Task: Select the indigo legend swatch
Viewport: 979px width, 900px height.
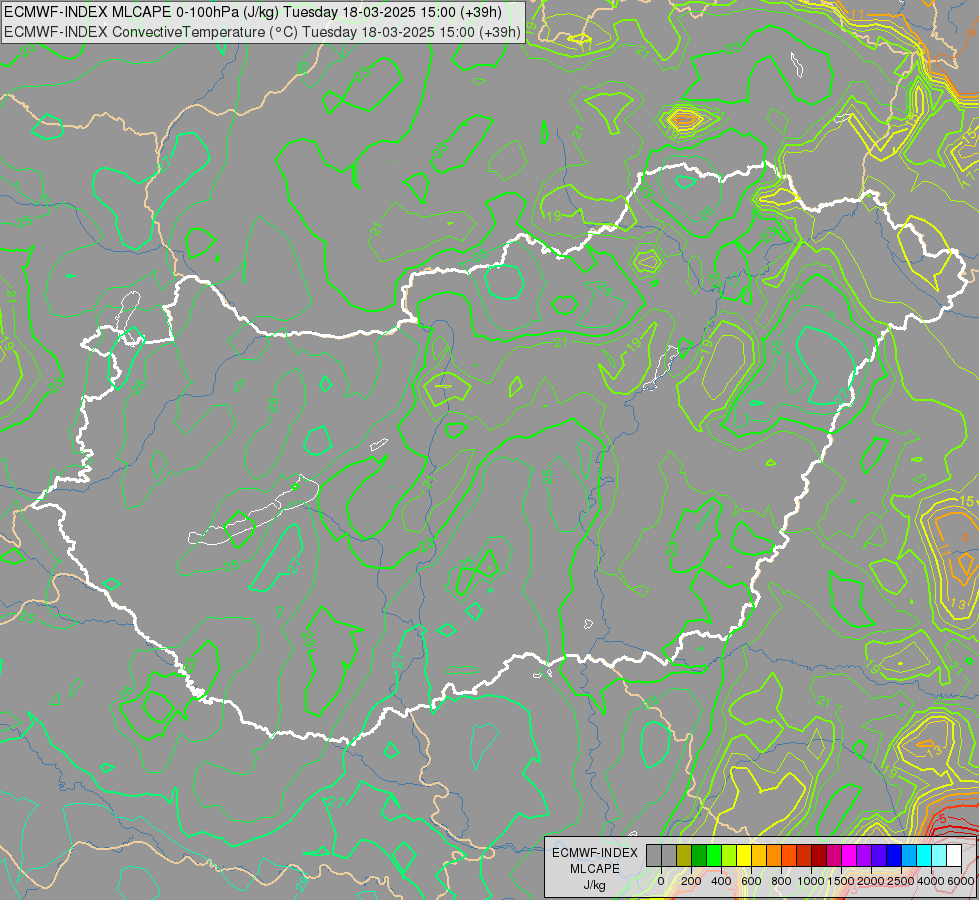Action: 879,855
